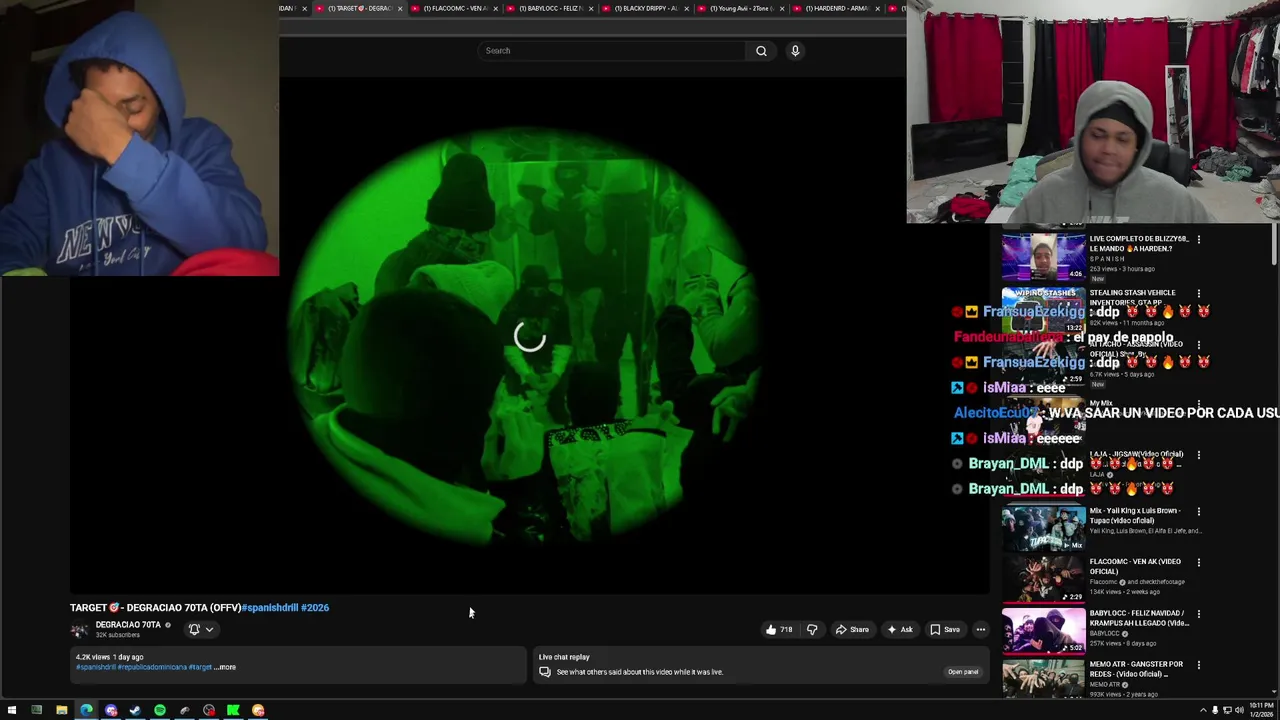The height and width of the screenshot is (720, 1280).
Task: Switch to the HARDENRD tab
Action: pyautogui.click(x=836, y=9)
